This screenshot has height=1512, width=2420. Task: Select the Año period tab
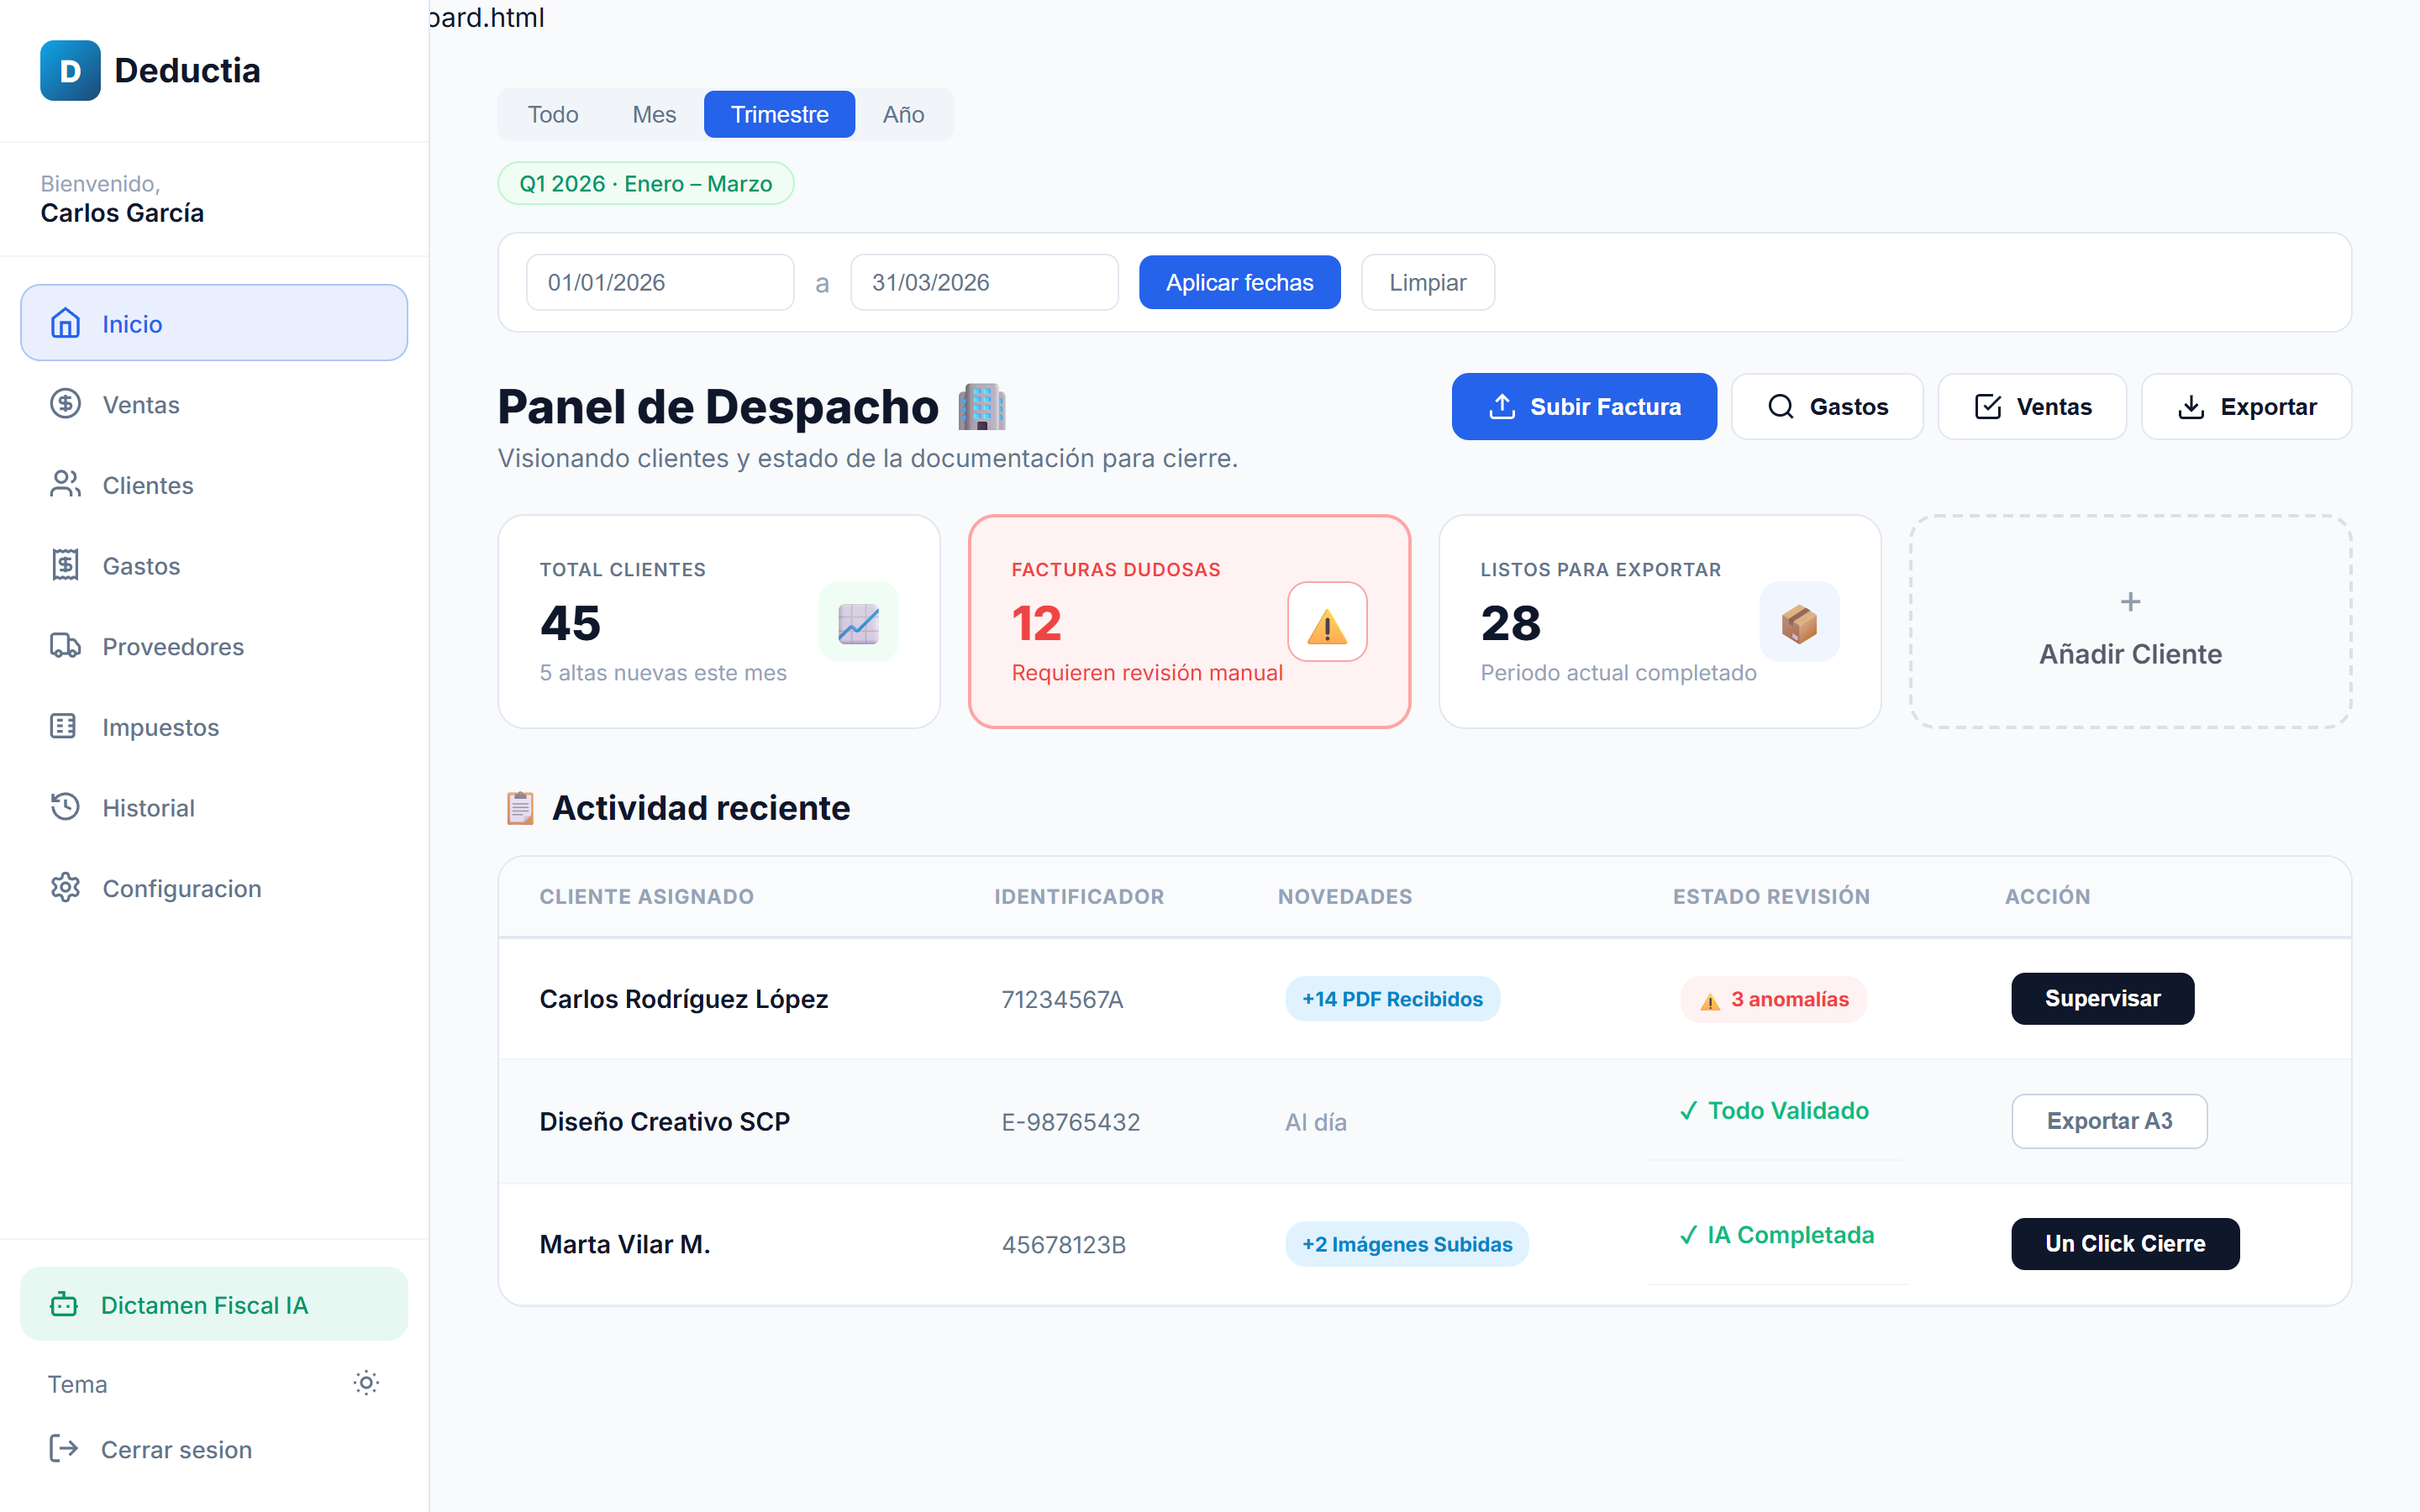[x=902, y=114]
